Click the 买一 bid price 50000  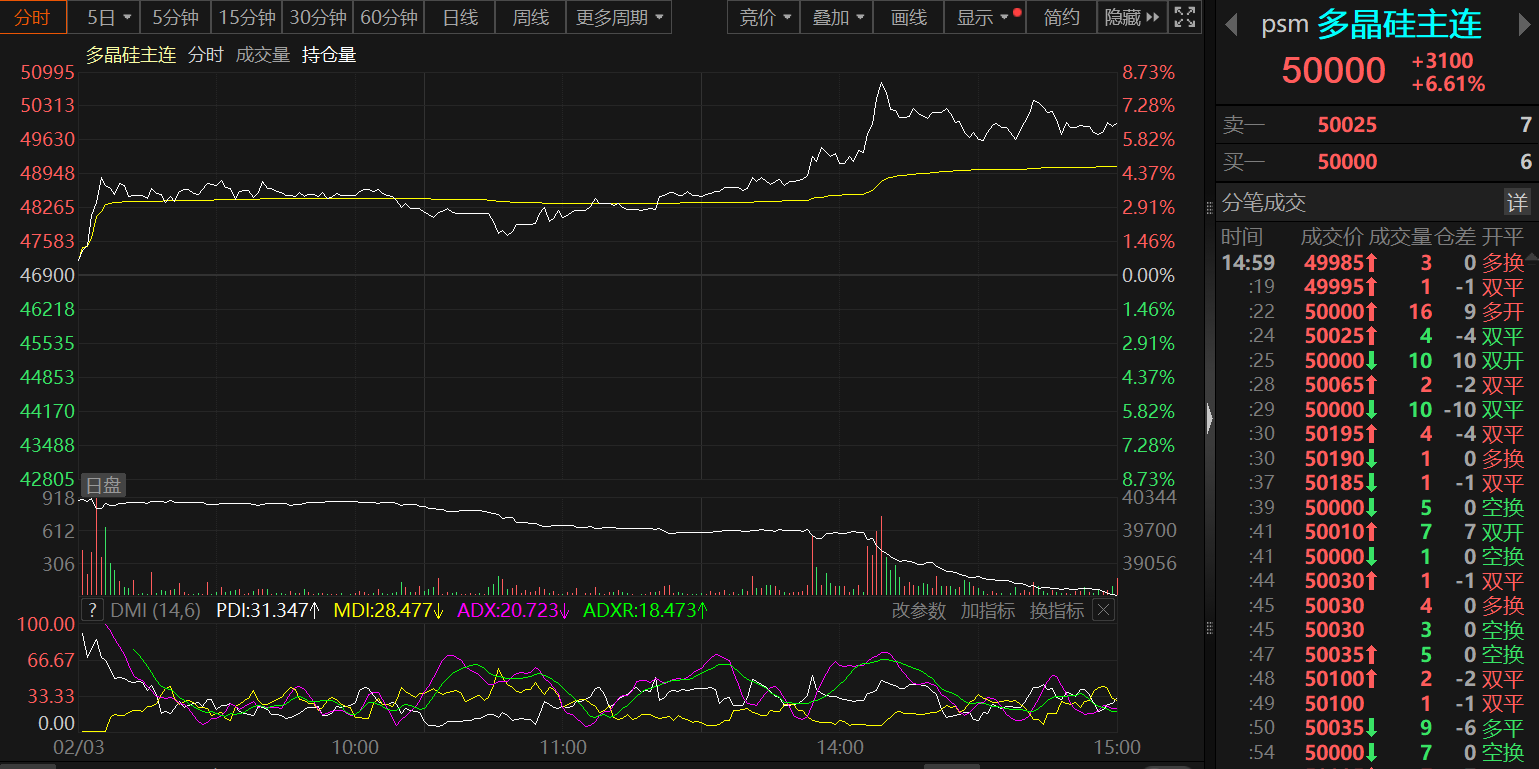[1347, 162]
